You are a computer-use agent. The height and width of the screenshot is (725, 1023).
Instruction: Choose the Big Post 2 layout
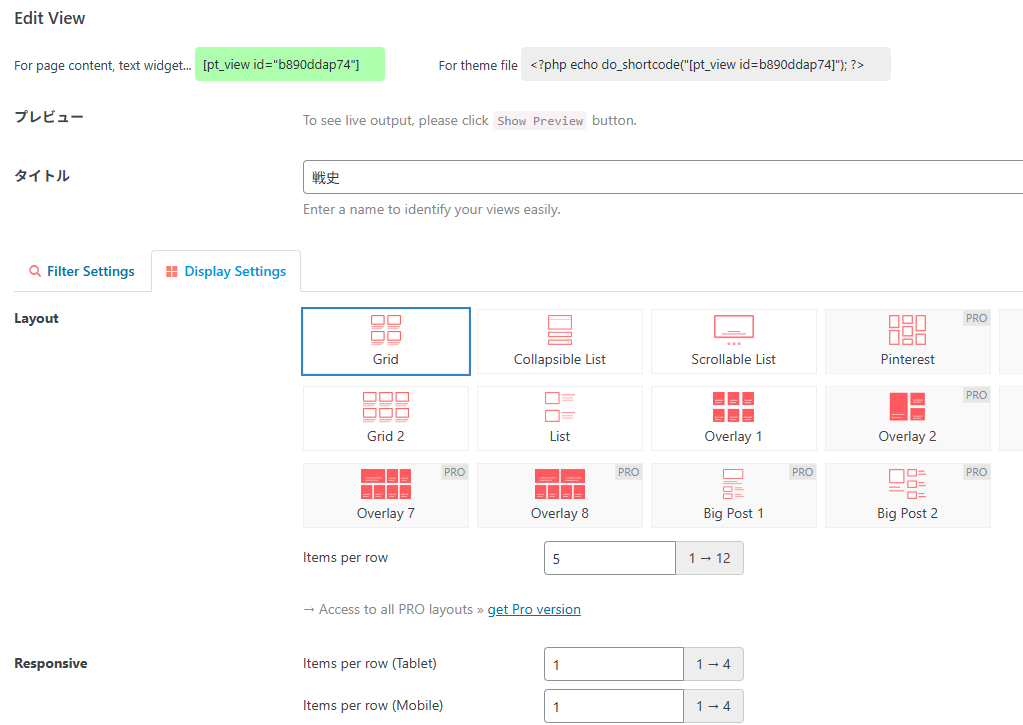pyautogui.click(x=907, y=495)
